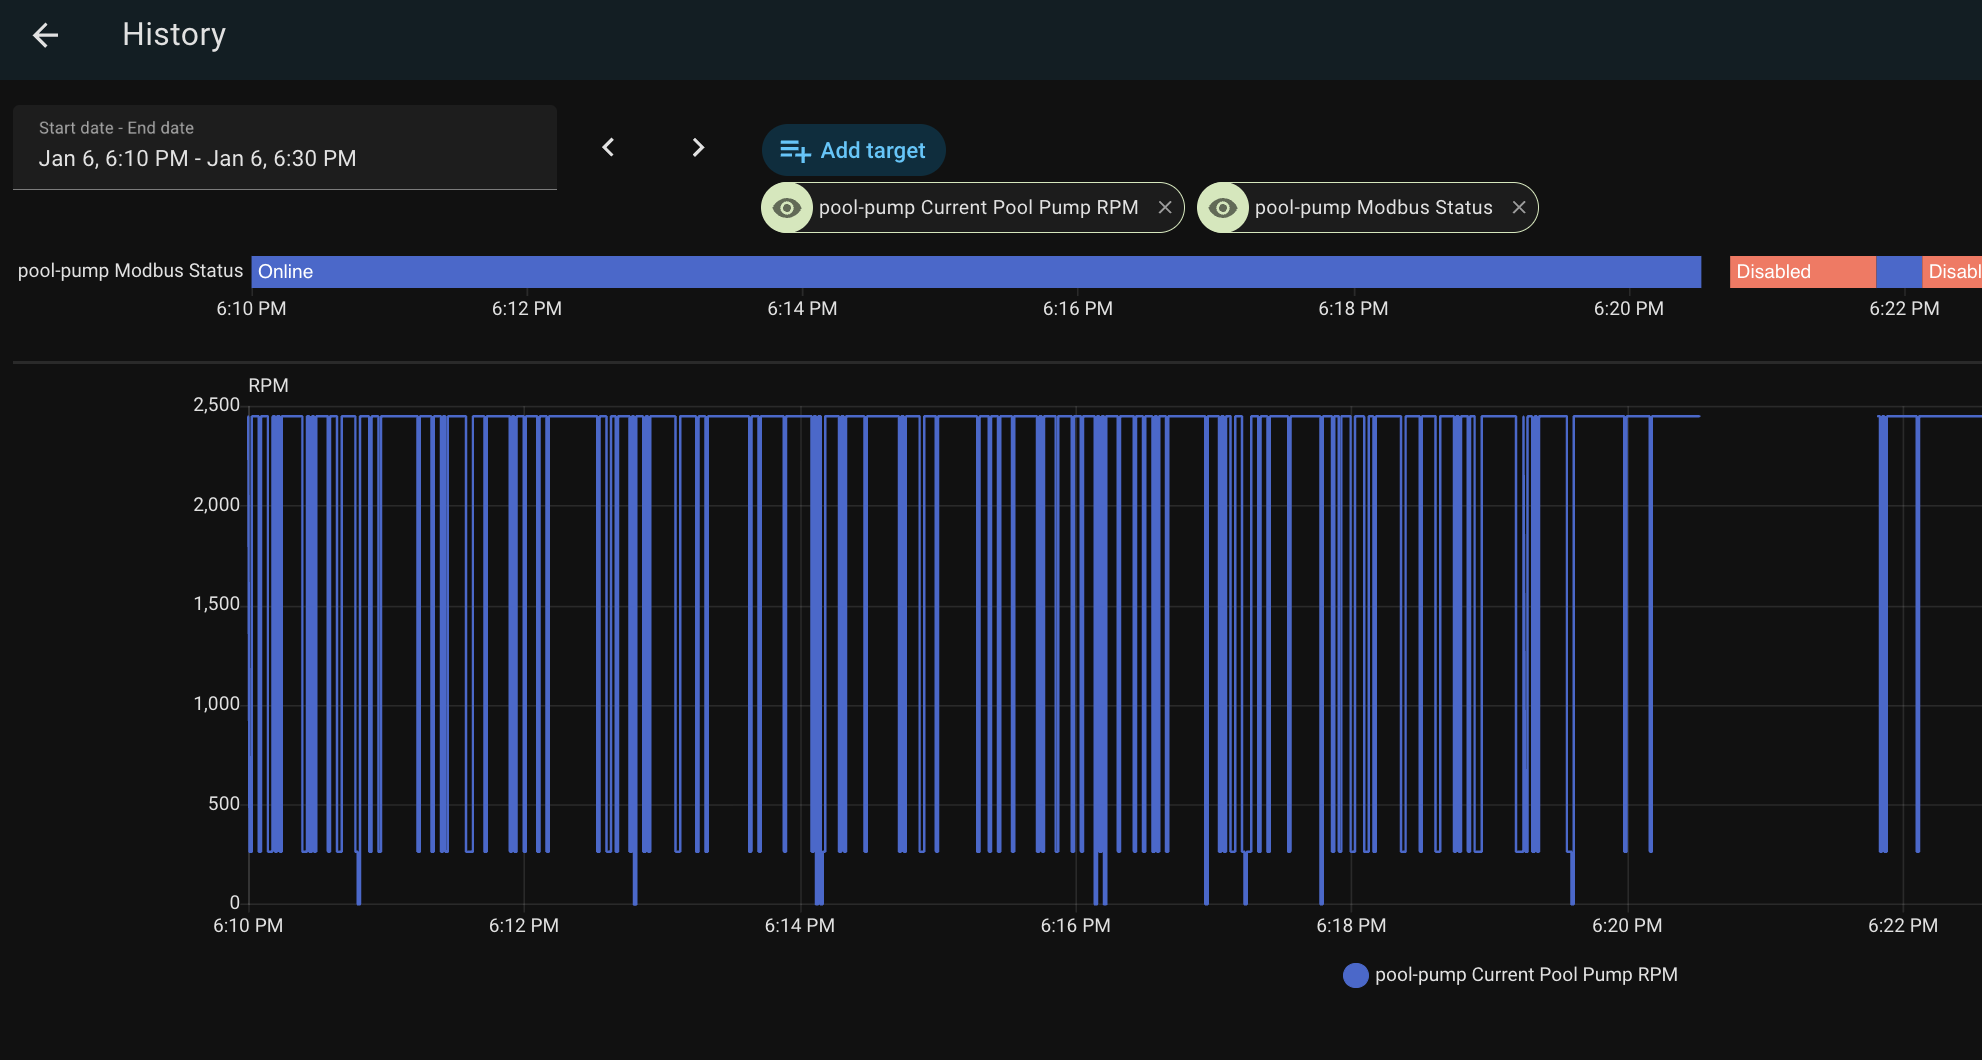
Task: Advance to next time range with right chevron
Action: (x=698, y=148)
